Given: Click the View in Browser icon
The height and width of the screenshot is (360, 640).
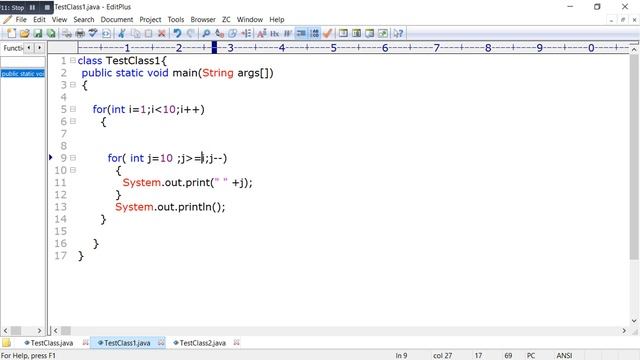Looking at the screenshot, I should 106,33.
